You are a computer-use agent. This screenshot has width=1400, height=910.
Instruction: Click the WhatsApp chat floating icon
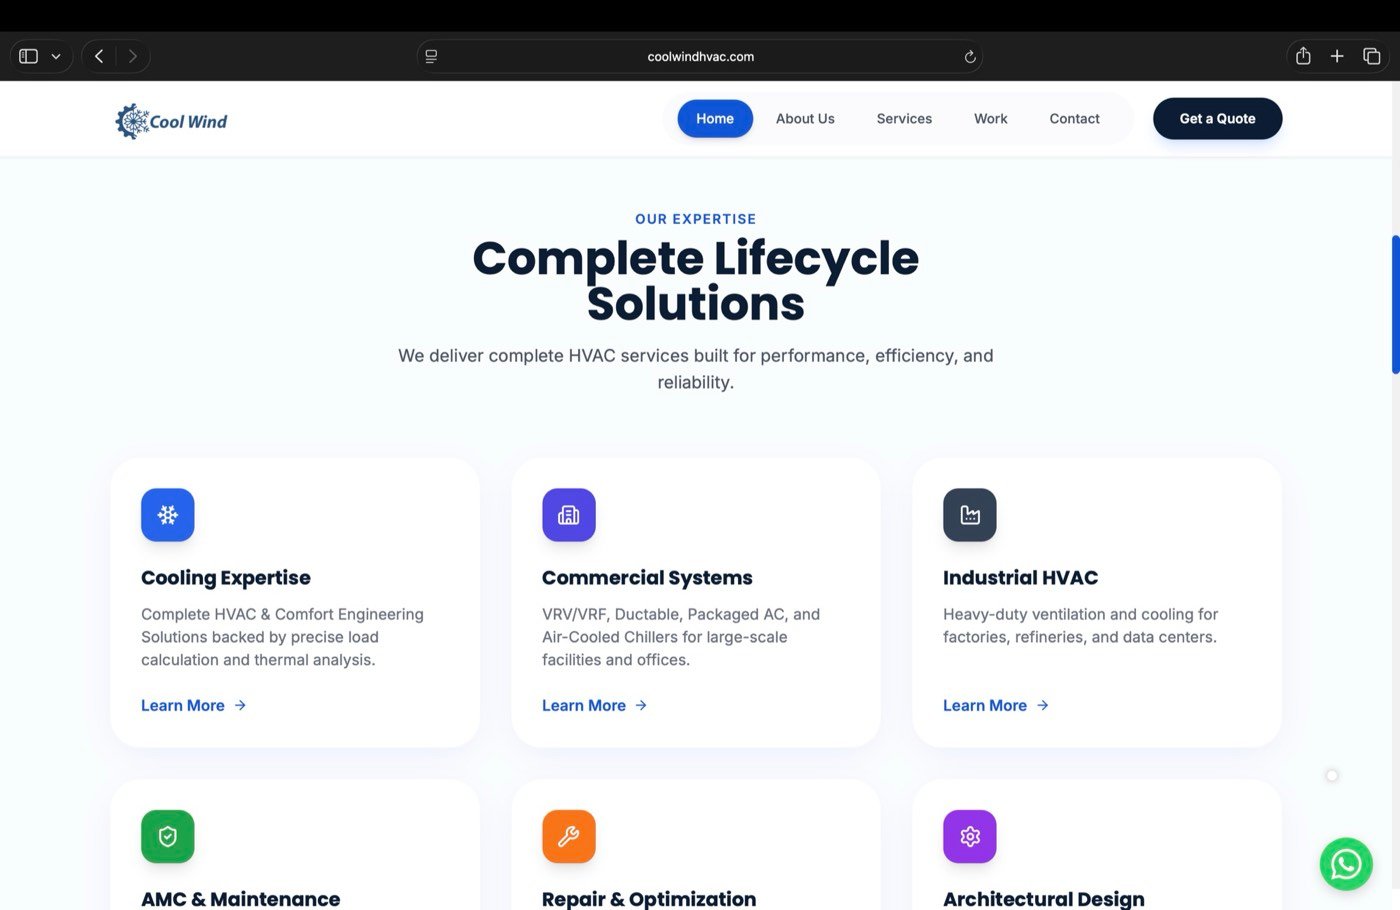coord(1345,864)
